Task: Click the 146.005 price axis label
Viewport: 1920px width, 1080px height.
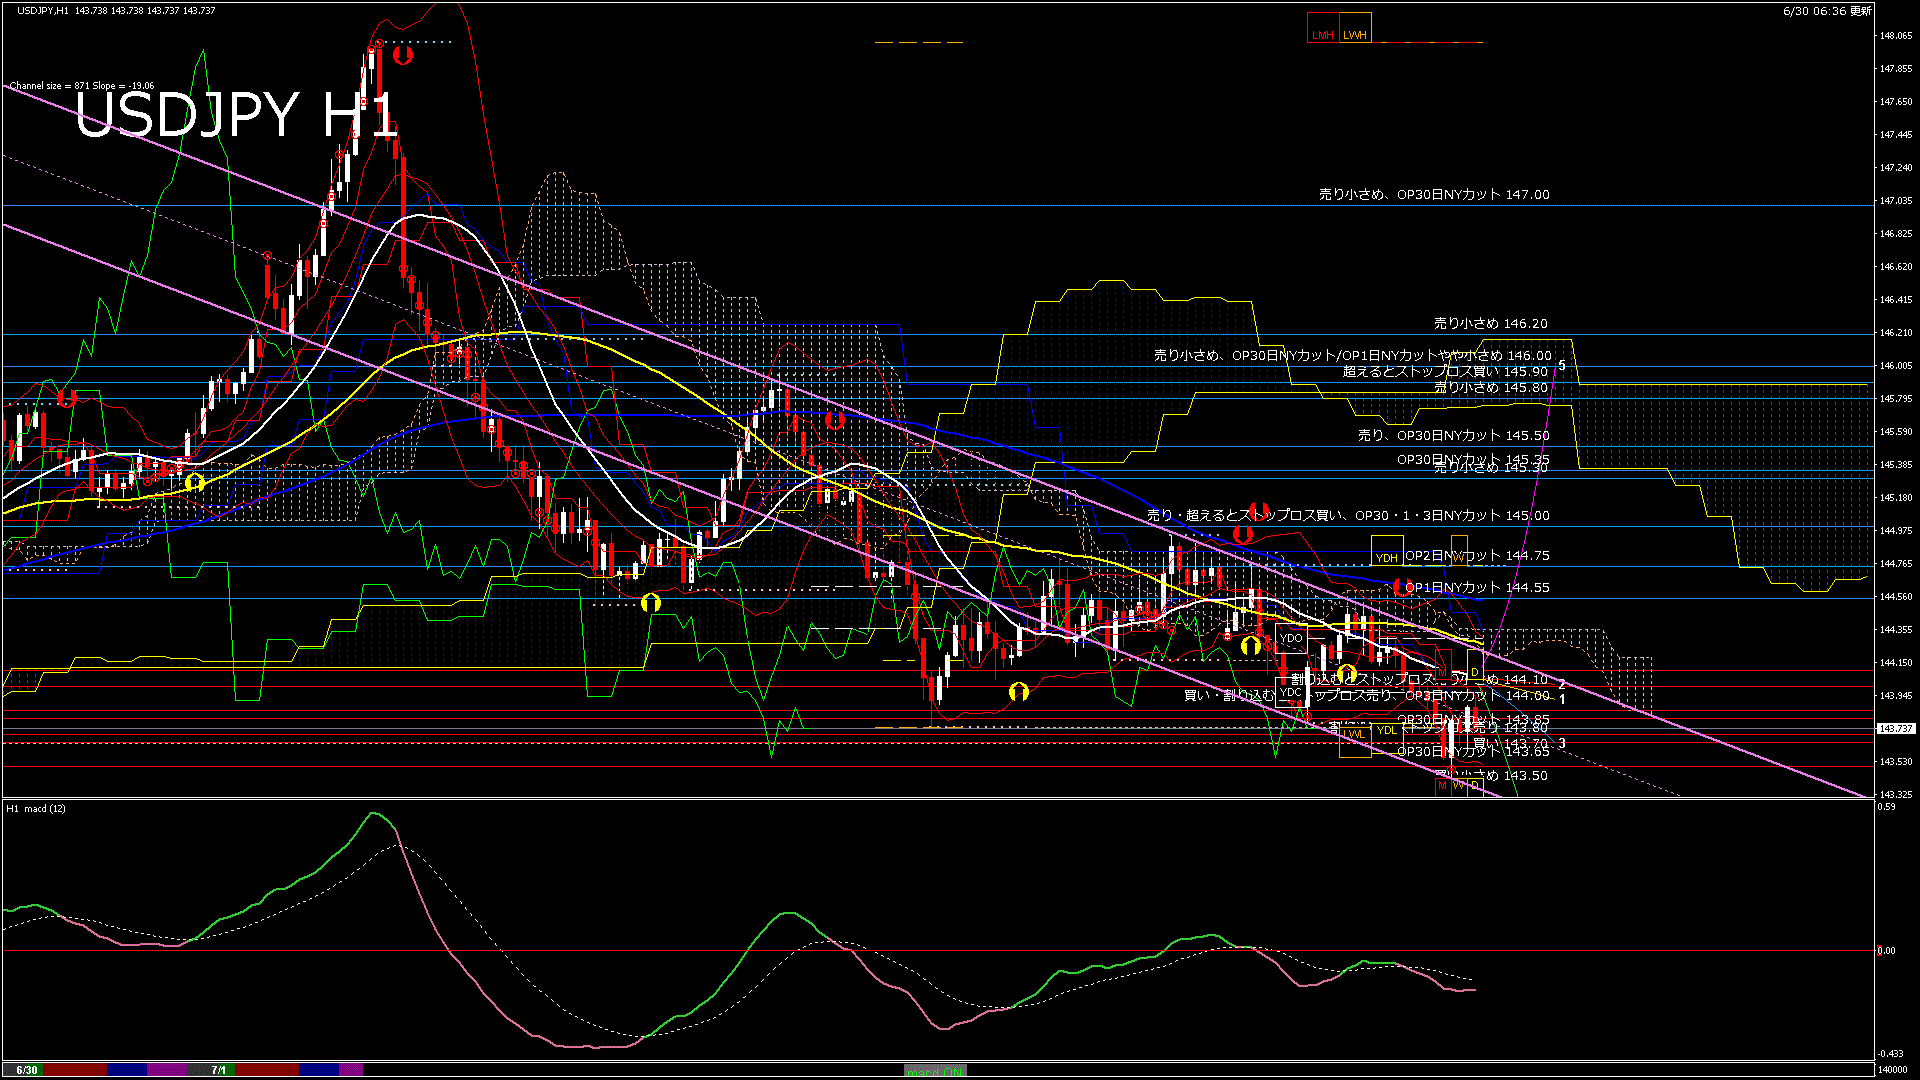Action: [x=1896, y=366]
